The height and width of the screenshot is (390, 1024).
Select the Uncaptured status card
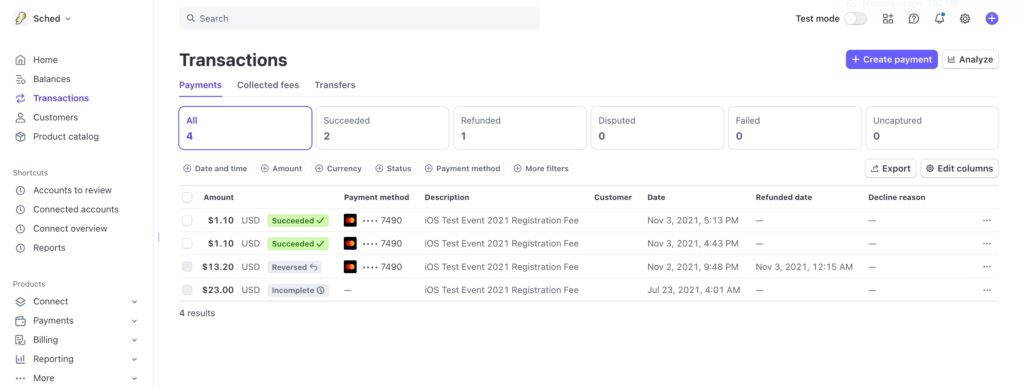coord(932,128)
